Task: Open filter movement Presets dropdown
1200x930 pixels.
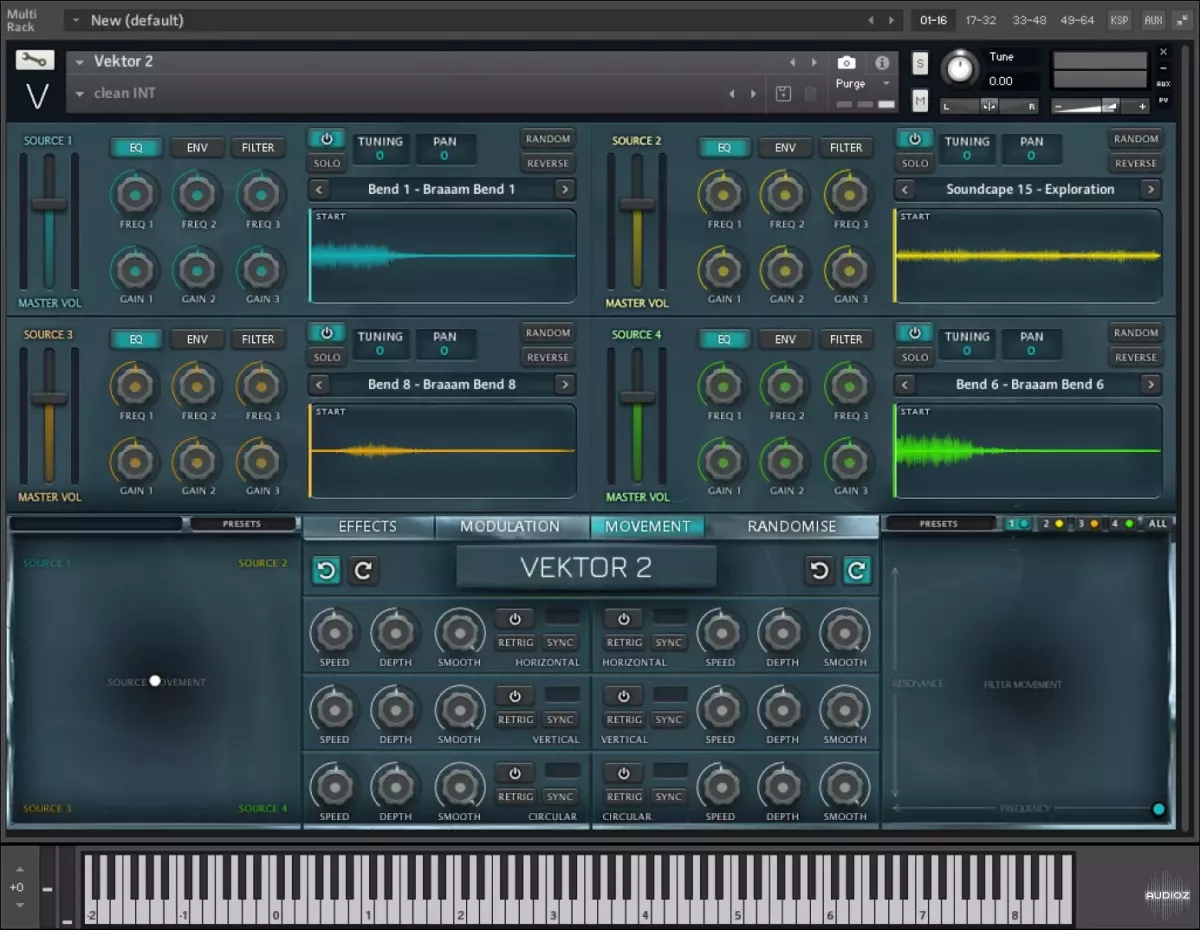Action: (939, 523)
